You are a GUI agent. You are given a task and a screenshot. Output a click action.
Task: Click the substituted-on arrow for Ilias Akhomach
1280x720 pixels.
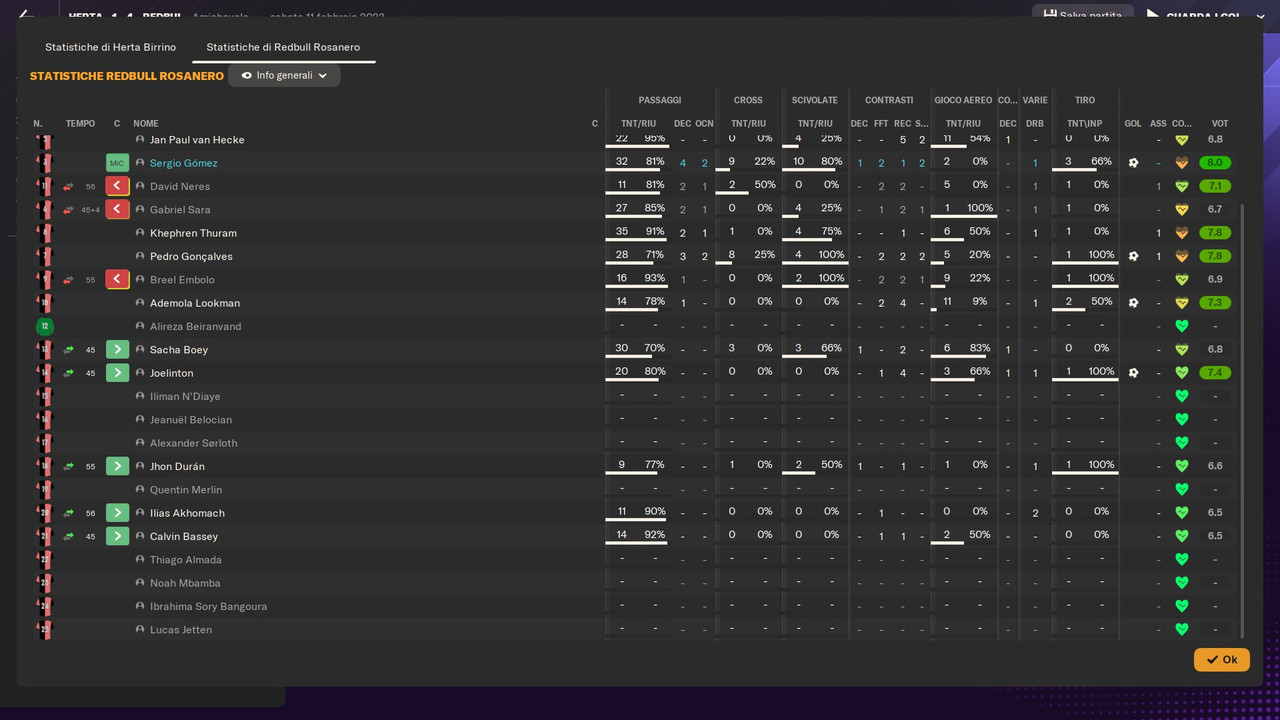point(117,513)
